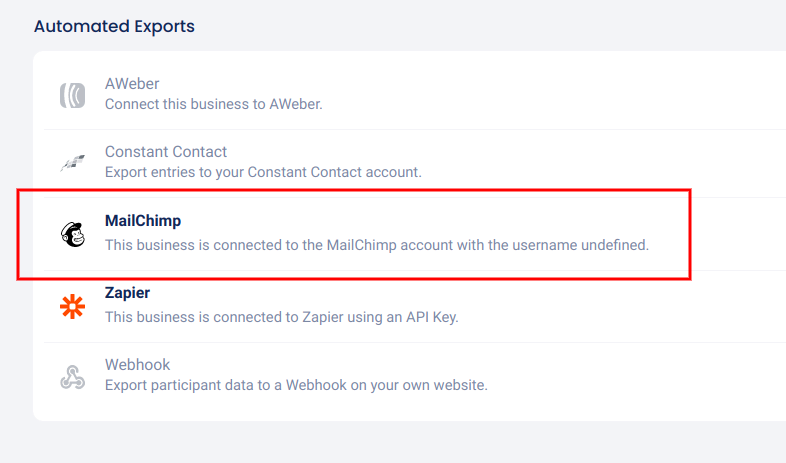
Task: Click the empty white area below Webhook
Action: click(x=400, y=408)
